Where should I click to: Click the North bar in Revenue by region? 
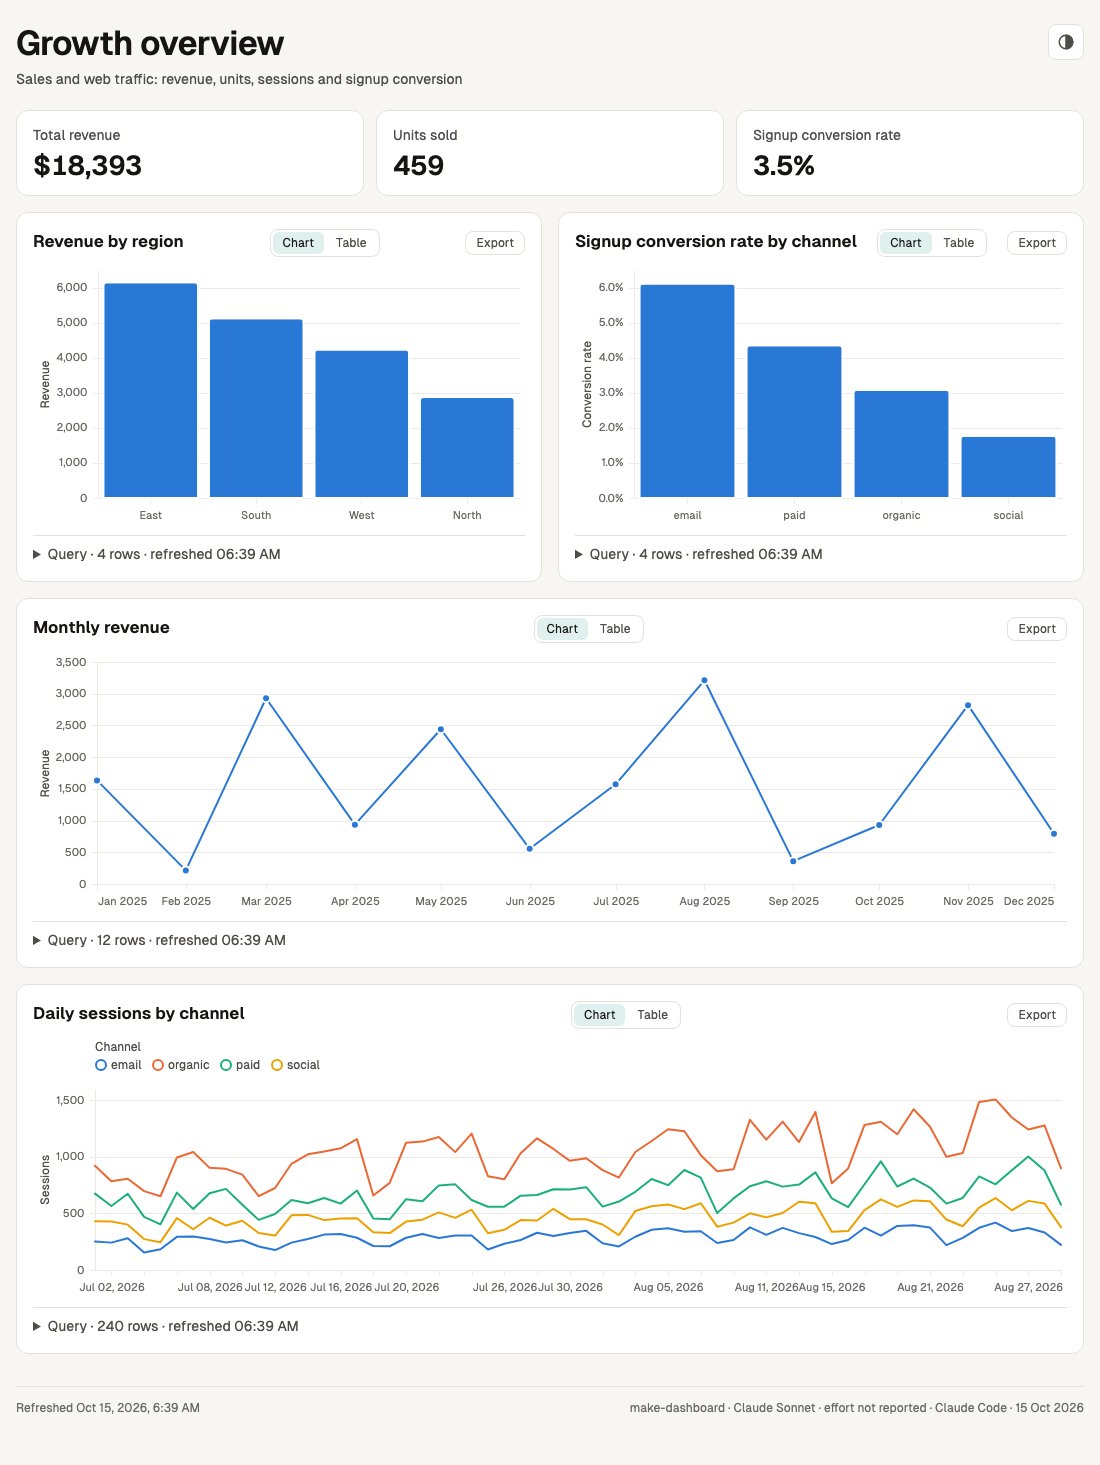(x=467, y=447)
